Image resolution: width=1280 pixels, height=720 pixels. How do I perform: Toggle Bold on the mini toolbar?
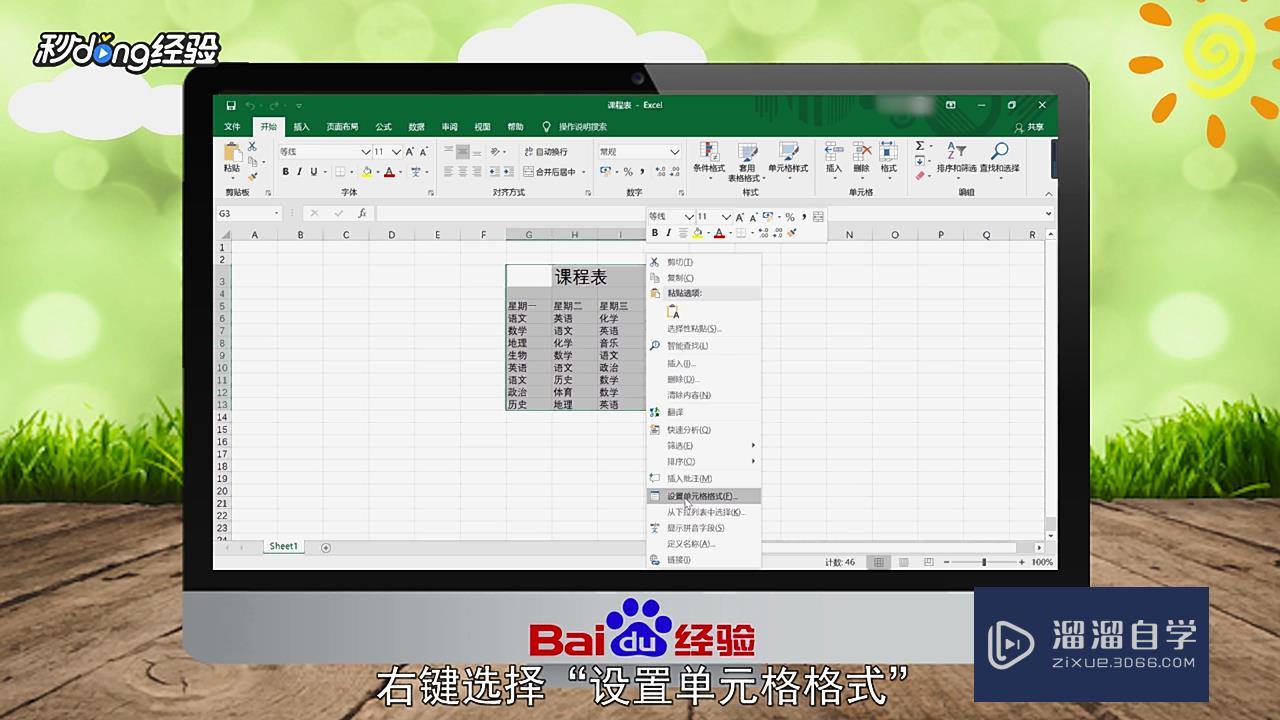(x=655, y=233)
